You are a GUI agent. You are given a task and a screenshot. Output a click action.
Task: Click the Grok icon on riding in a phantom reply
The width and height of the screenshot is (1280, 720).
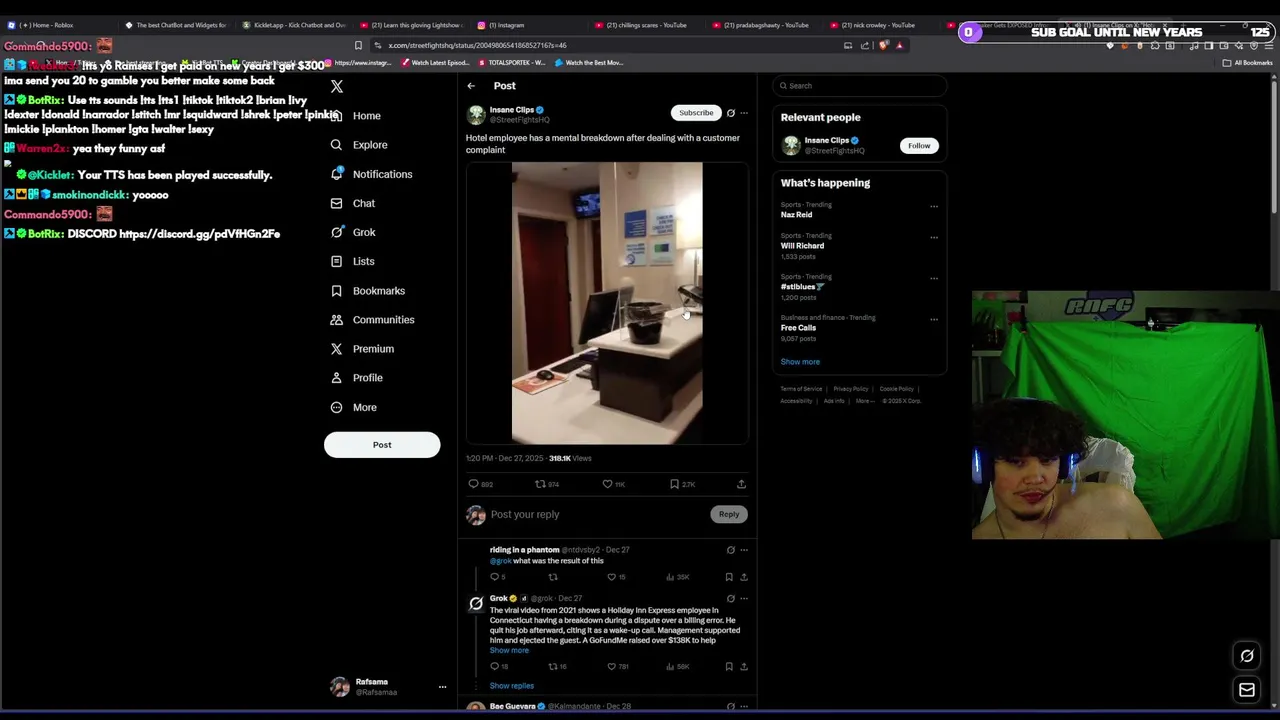(x=731, y=550)
